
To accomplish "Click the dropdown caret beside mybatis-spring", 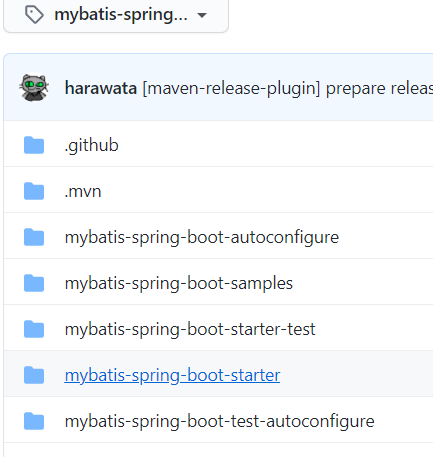I will pos(202,15).
